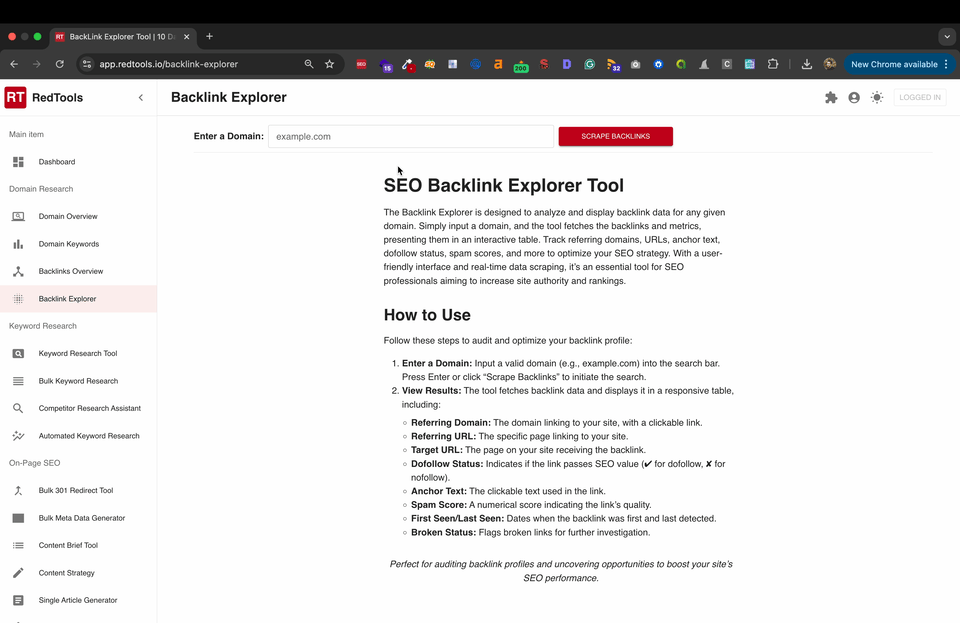
Task: Click the Grammarly G extension icon
Action: tap(590, 64)
